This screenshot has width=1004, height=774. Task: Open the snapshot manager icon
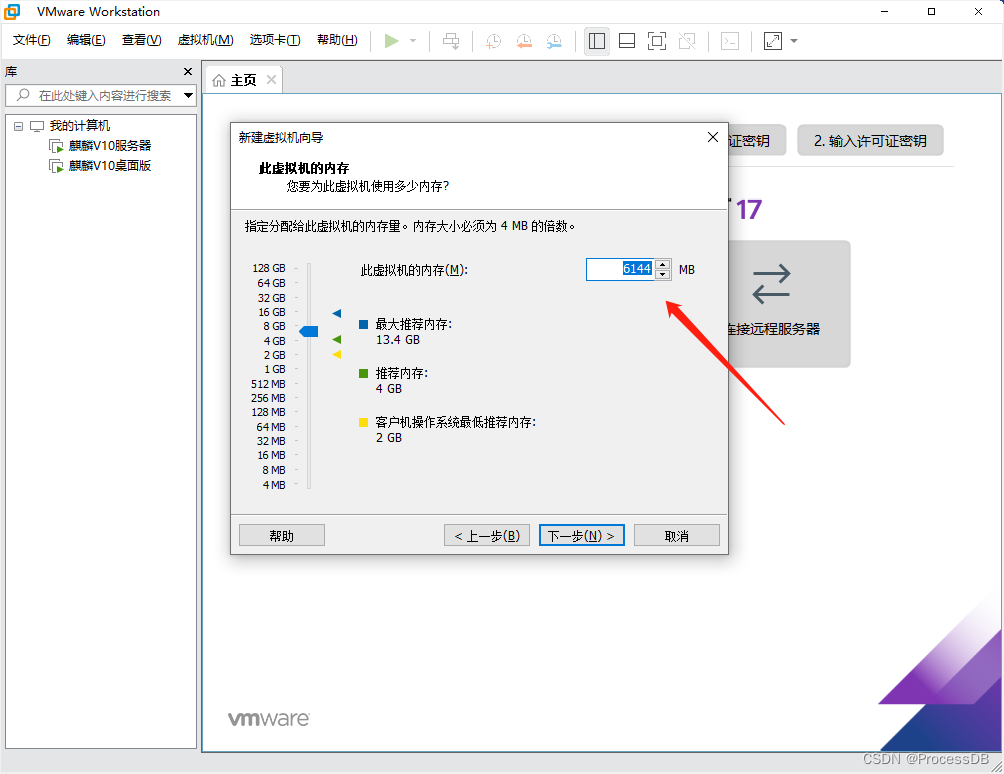pyautogui.click(x=555, y=41)
